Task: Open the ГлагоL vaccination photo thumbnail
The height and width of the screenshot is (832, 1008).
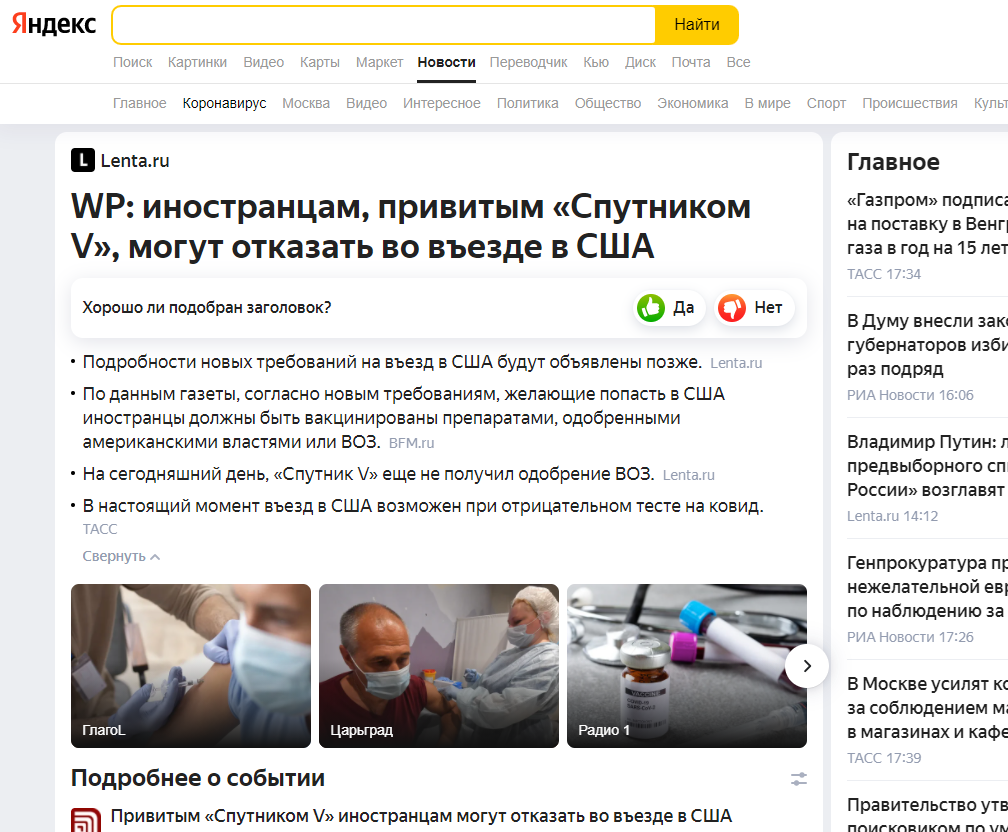Action: tap(191, 666)
